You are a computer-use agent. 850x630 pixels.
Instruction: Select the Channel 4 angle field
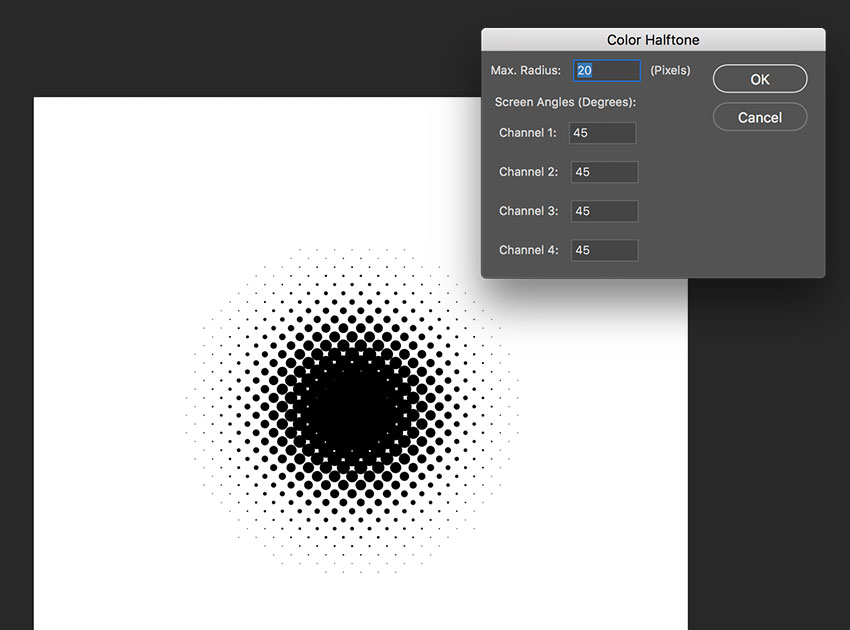tap(604, 250)
